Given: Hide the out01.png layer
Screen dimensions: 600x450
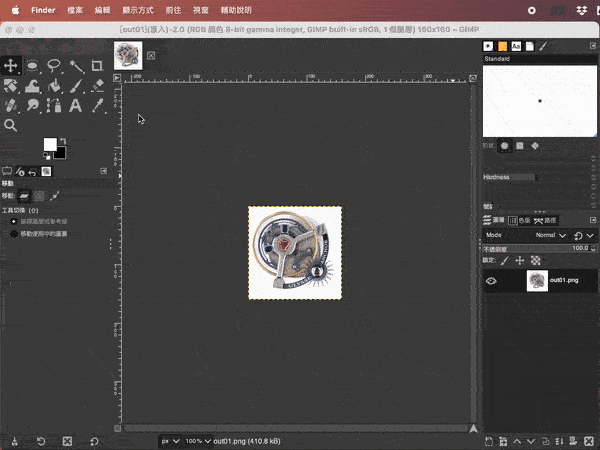Looking at the screenshot, I should [x=491, y=281].
